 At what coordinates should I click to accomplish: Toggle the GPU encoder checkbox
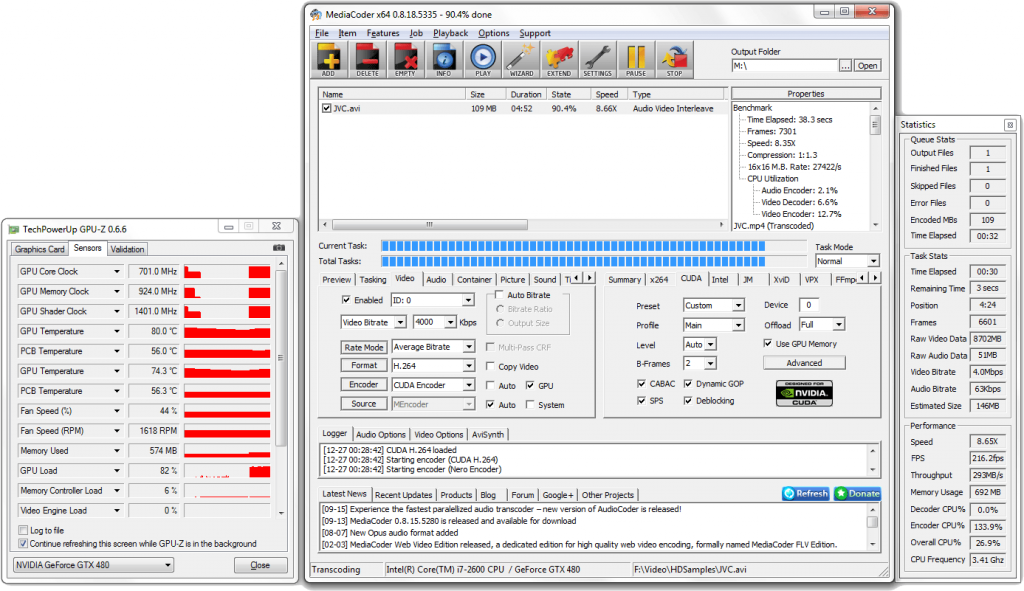pyautogui.click(x=530, y=385)
